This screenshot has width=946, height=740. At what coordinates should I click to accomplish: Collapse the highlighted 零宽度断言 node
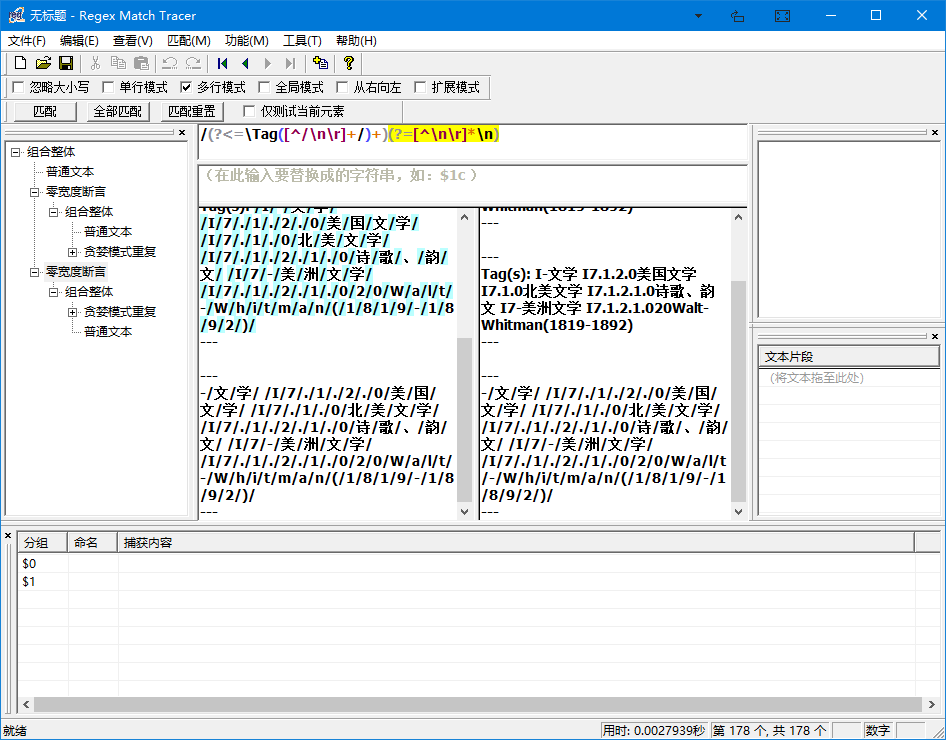(x=35, y=272)
